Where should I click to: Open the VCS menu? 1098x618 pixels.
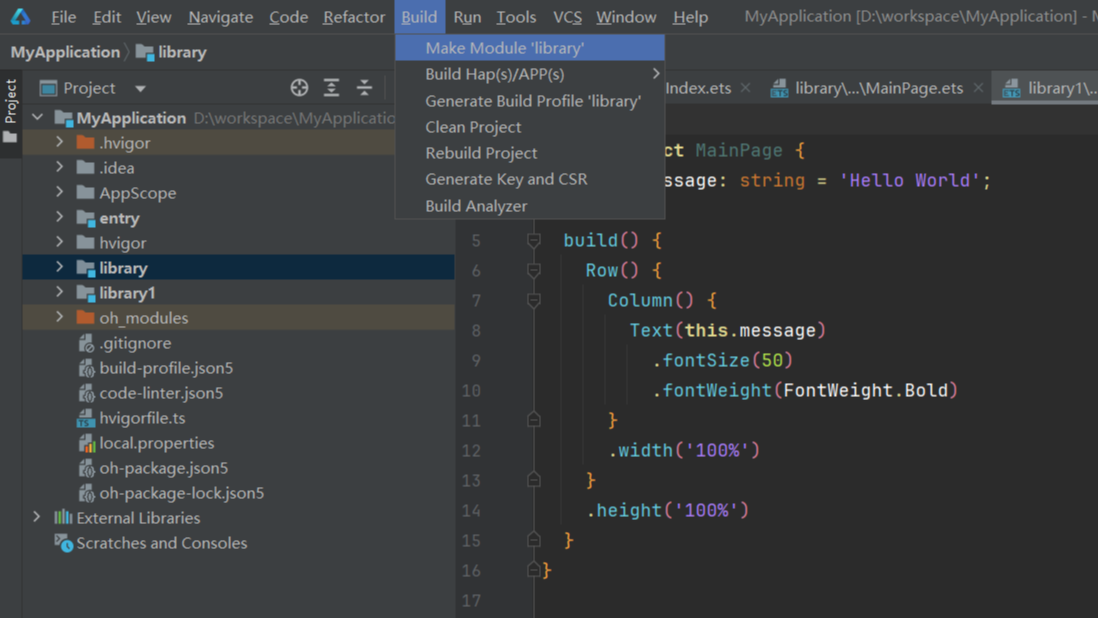pyautogui.click(x=567, y=17)
